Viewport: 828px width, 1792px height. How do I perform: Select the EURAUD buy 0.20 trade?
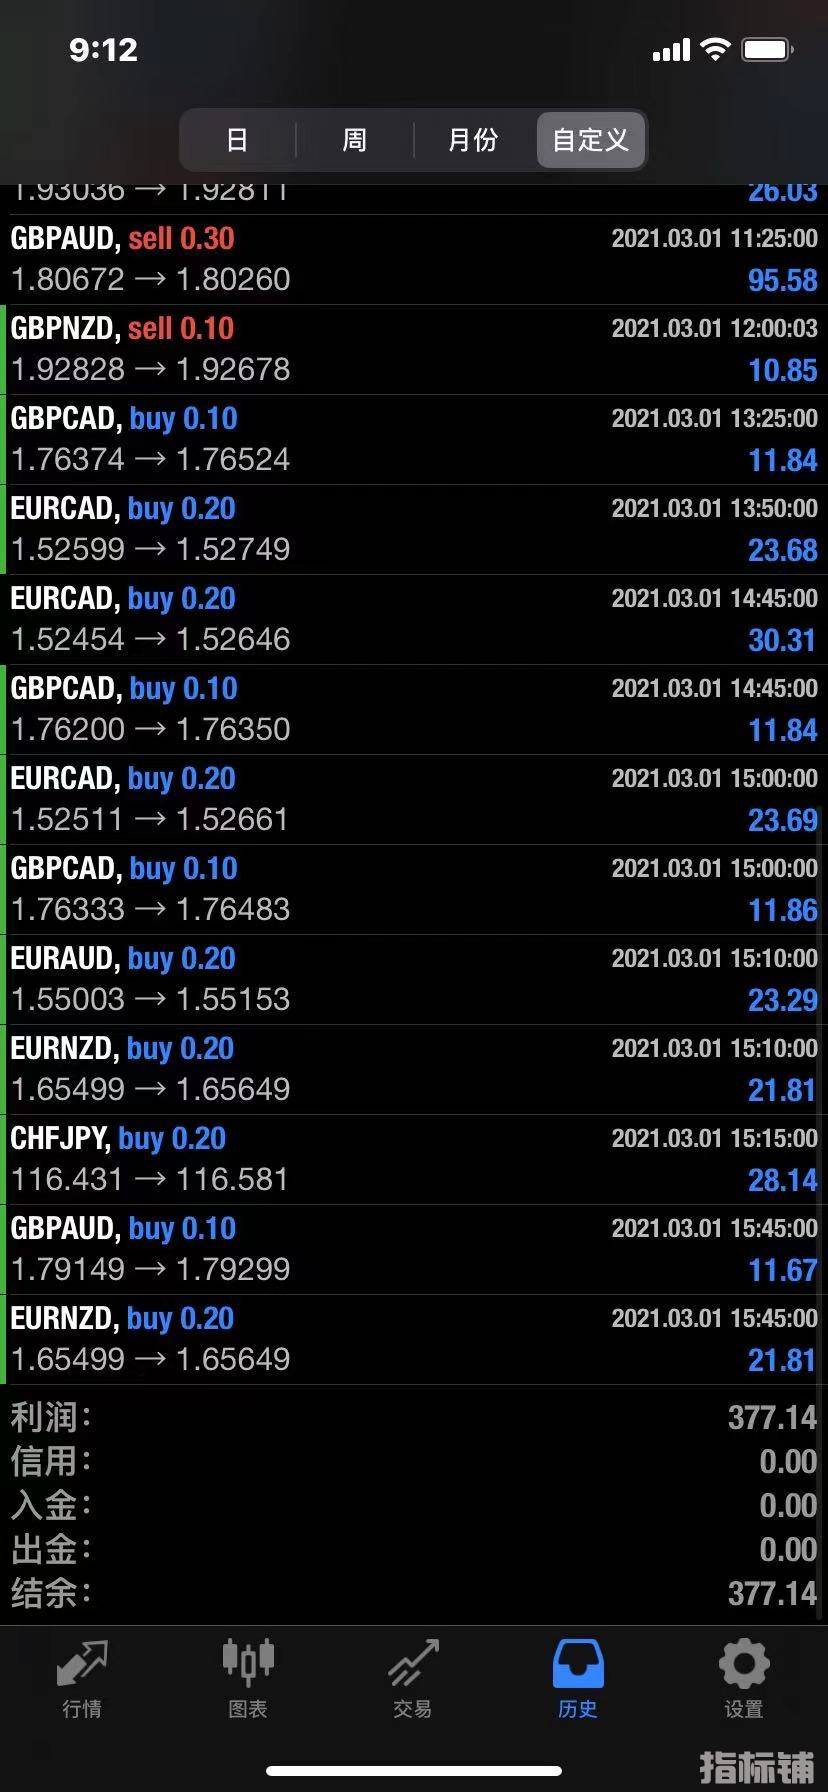pyautogui.click(x=414, y=979)
